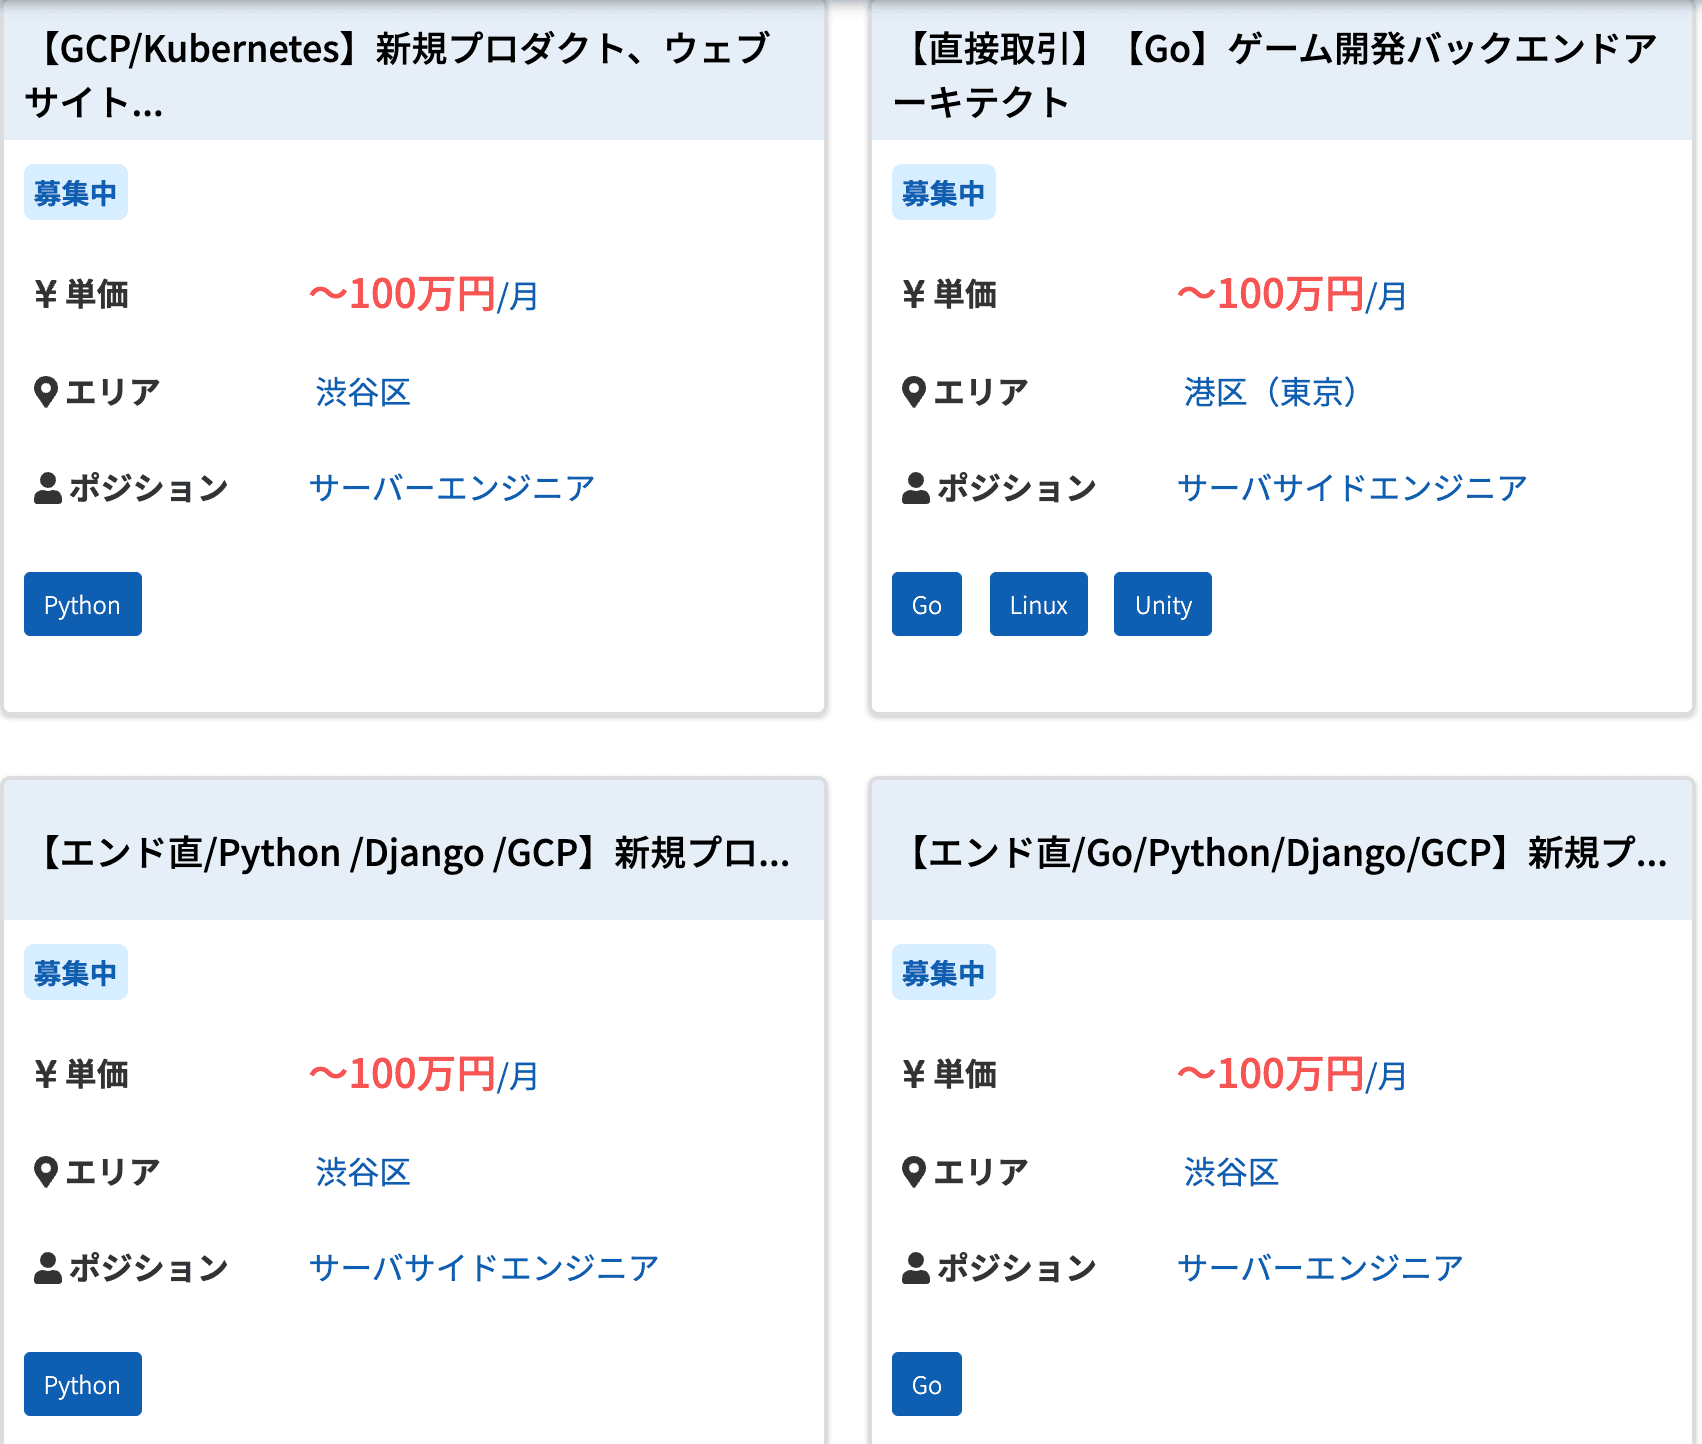Click the Go tag in the game backend card
The width and height of the screenshot is (1702, 1444).
926,605
